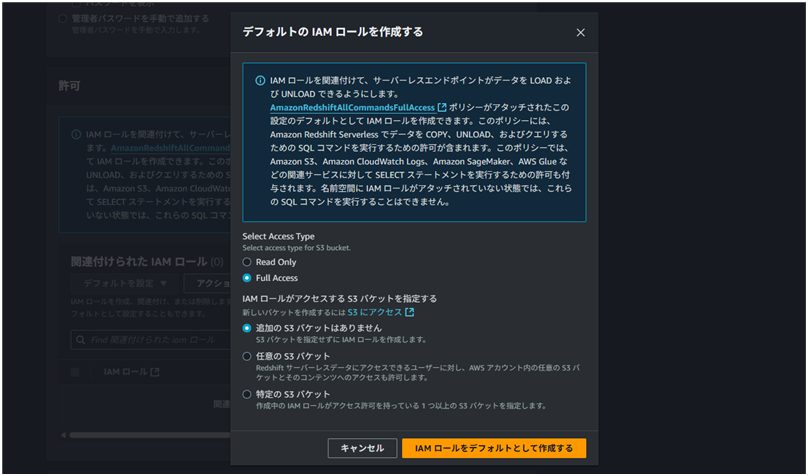Select 管理者パスワードを手動で追加する in background page
The height and width of the screenshot is (476, 808).
pyautogui.click(x=63, y=19)
